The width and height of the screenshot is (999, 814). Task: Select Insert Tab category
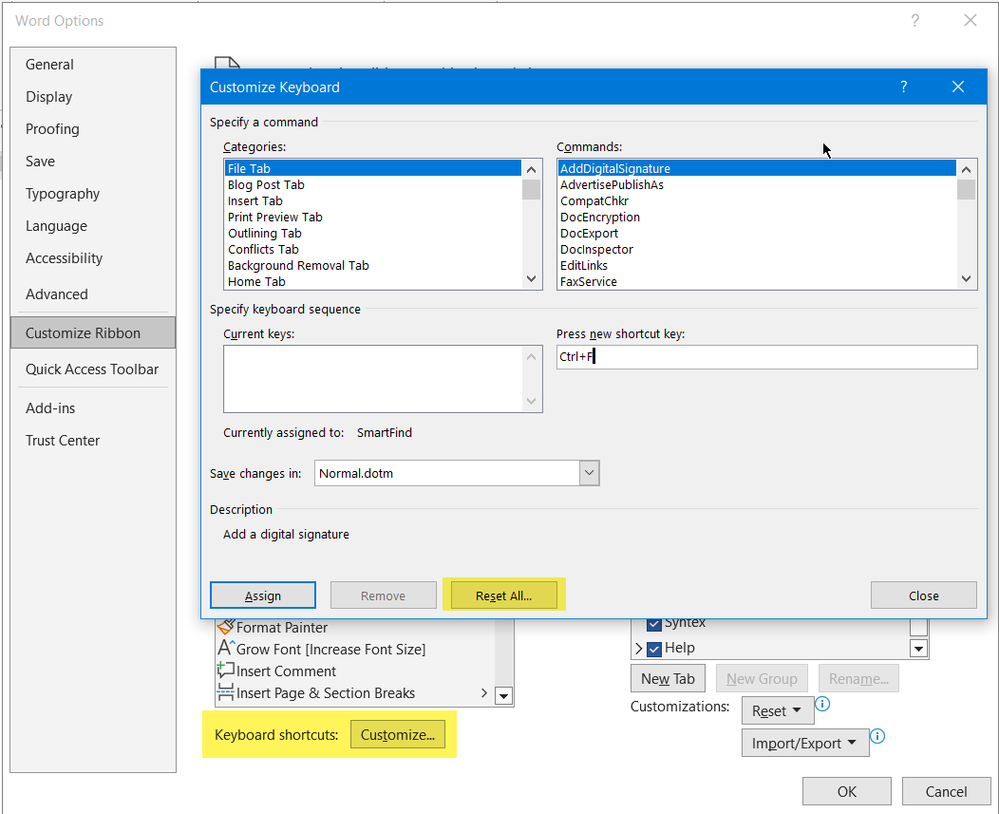(x=373, y=201)
